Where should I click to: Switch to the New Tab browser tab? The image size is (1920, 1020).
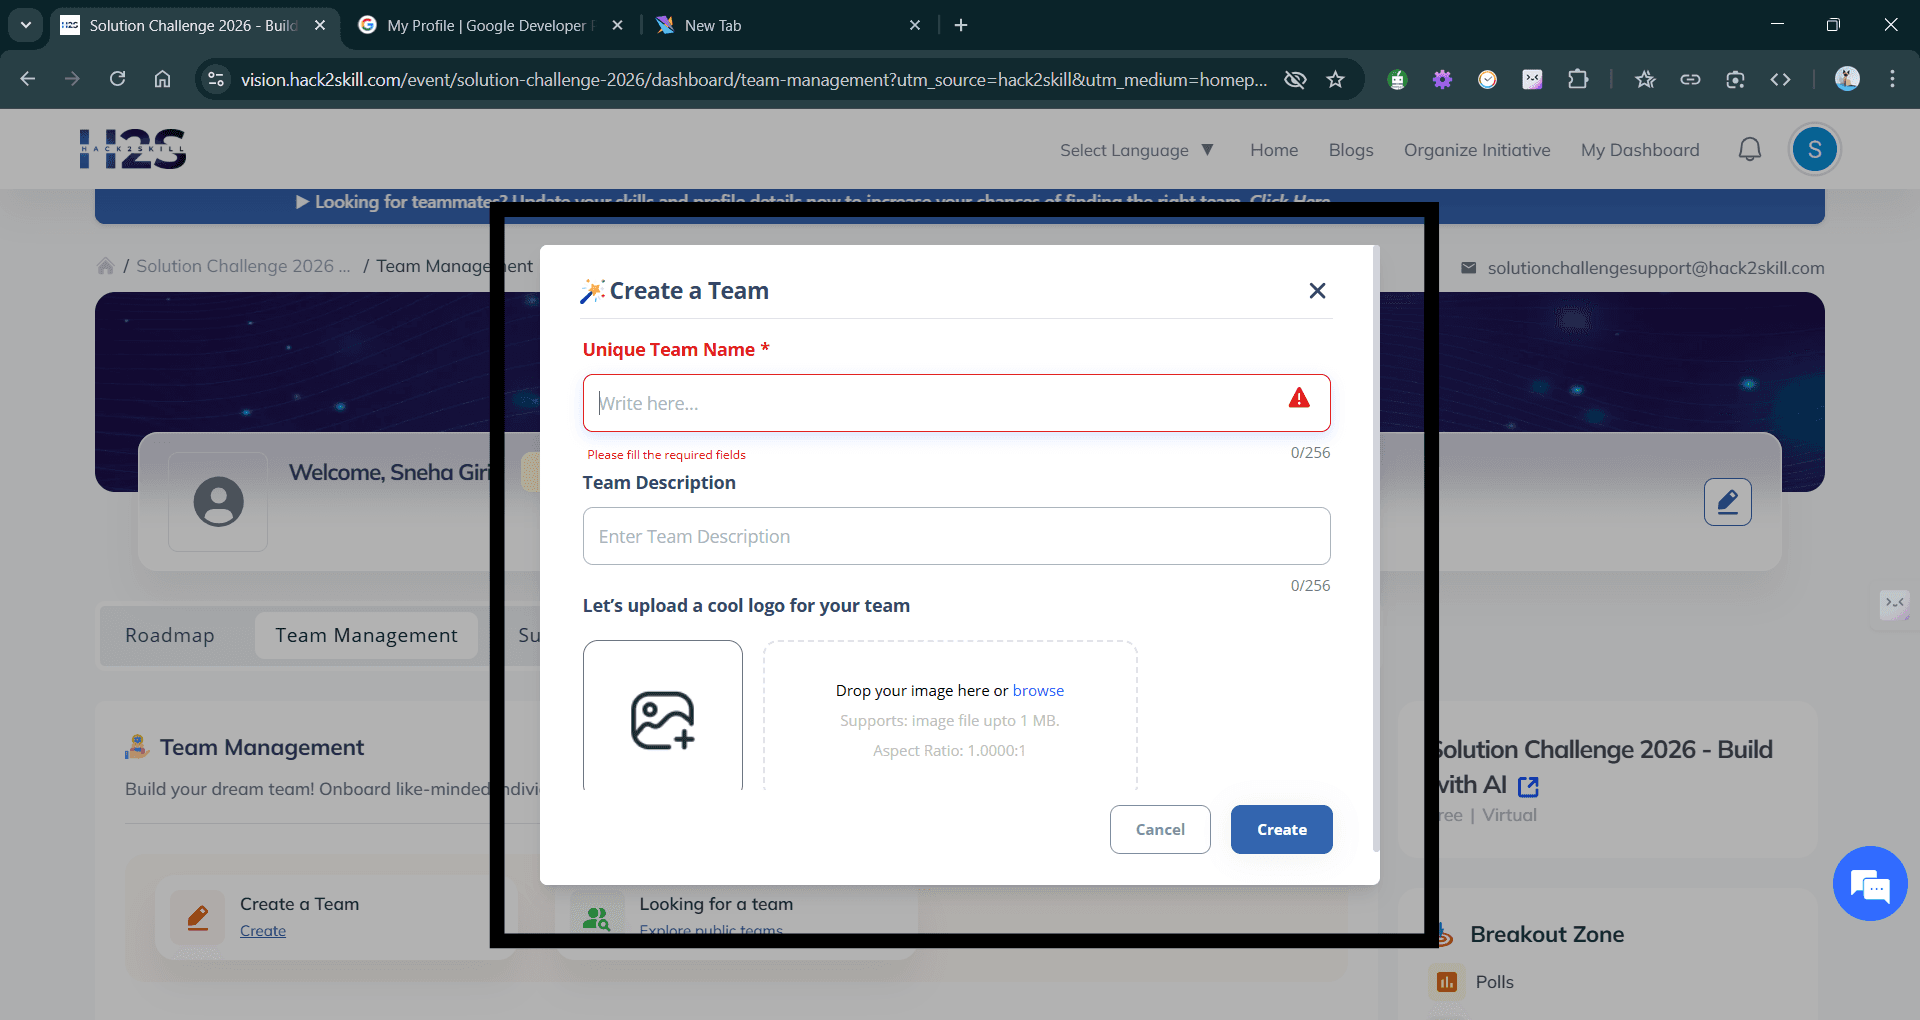pyautogui.click(x=712, y=25)
